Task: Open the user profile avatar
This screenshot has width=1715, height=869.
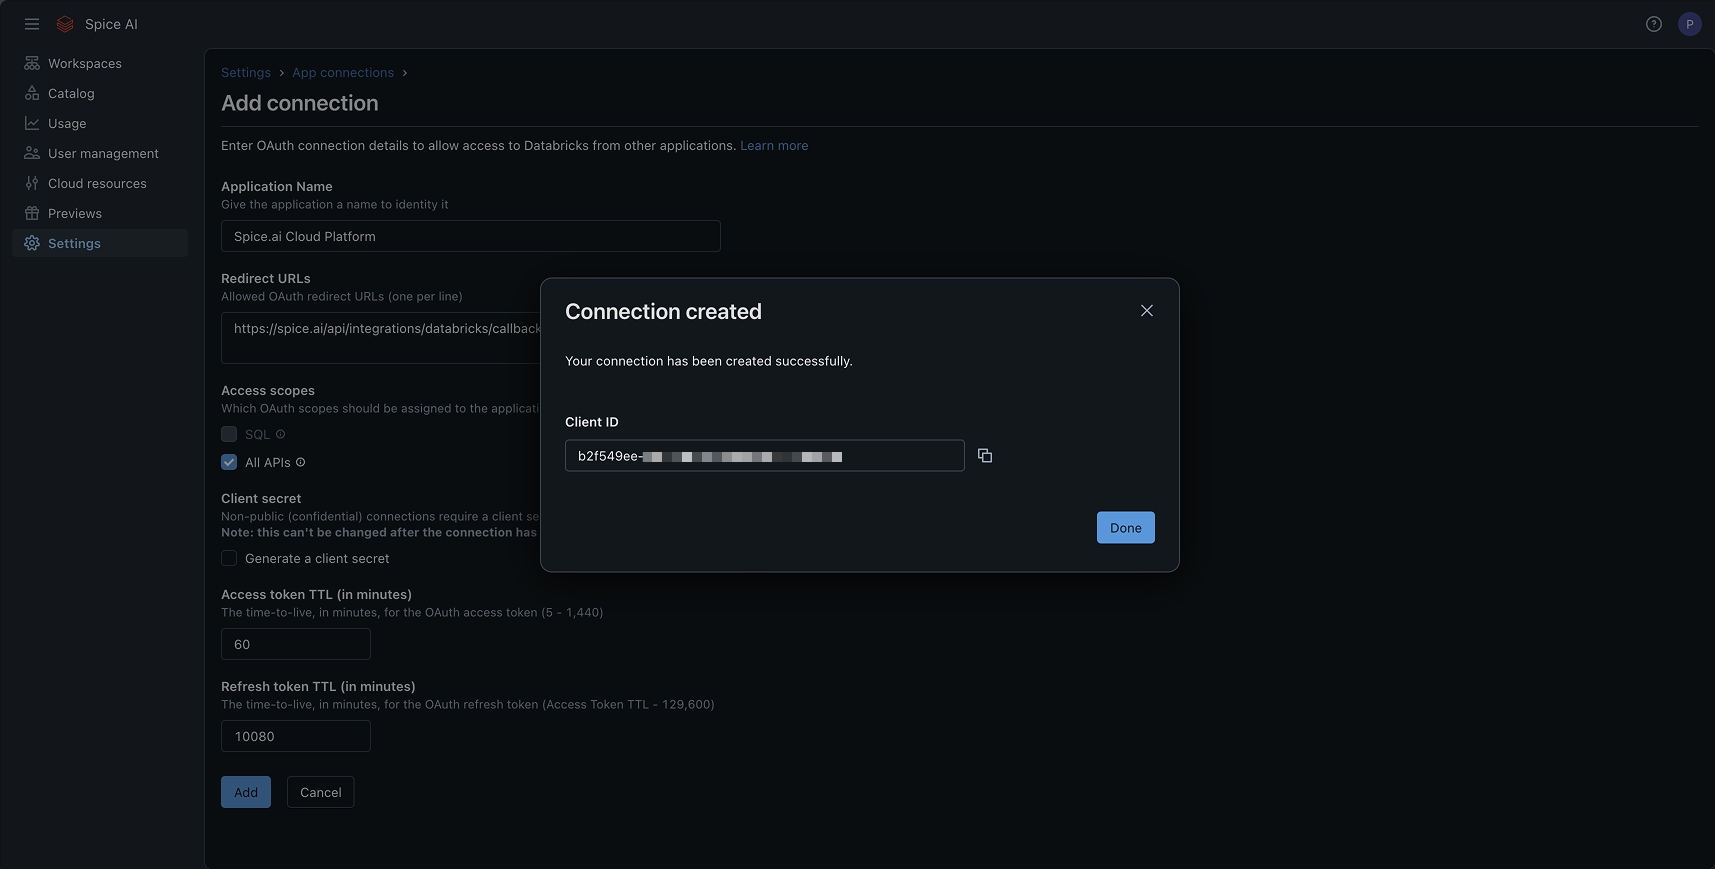Action: tap(1690, 24)
